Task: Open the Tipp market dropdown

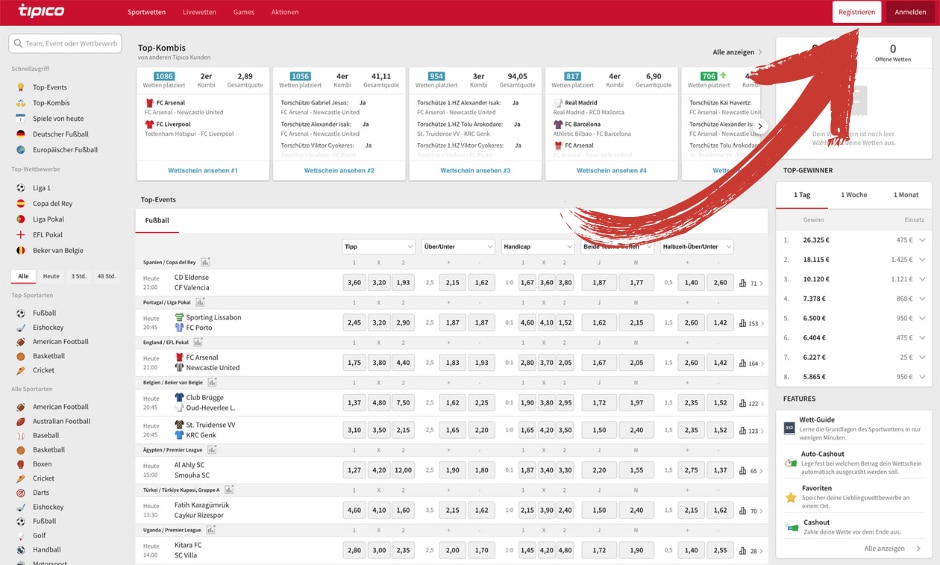Action: (x=379, y=247)
